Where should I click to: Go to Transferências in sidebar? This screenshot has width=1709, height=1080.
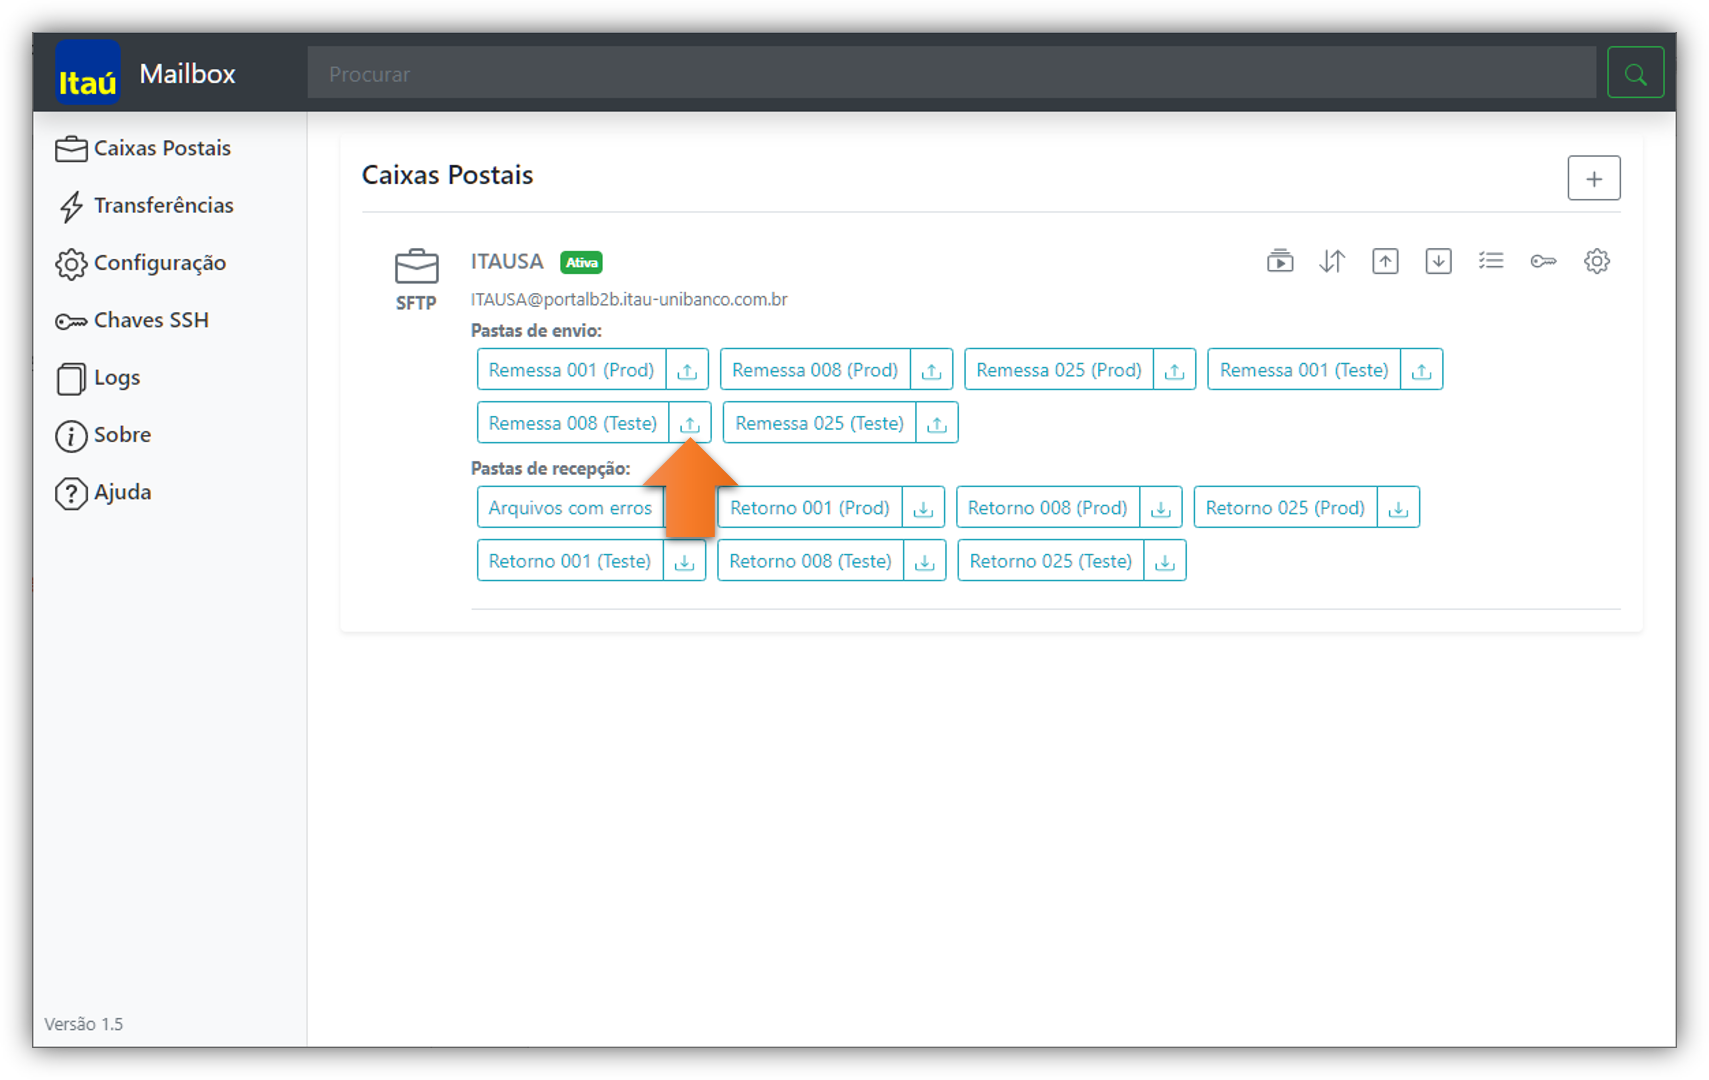coord(146,206)
